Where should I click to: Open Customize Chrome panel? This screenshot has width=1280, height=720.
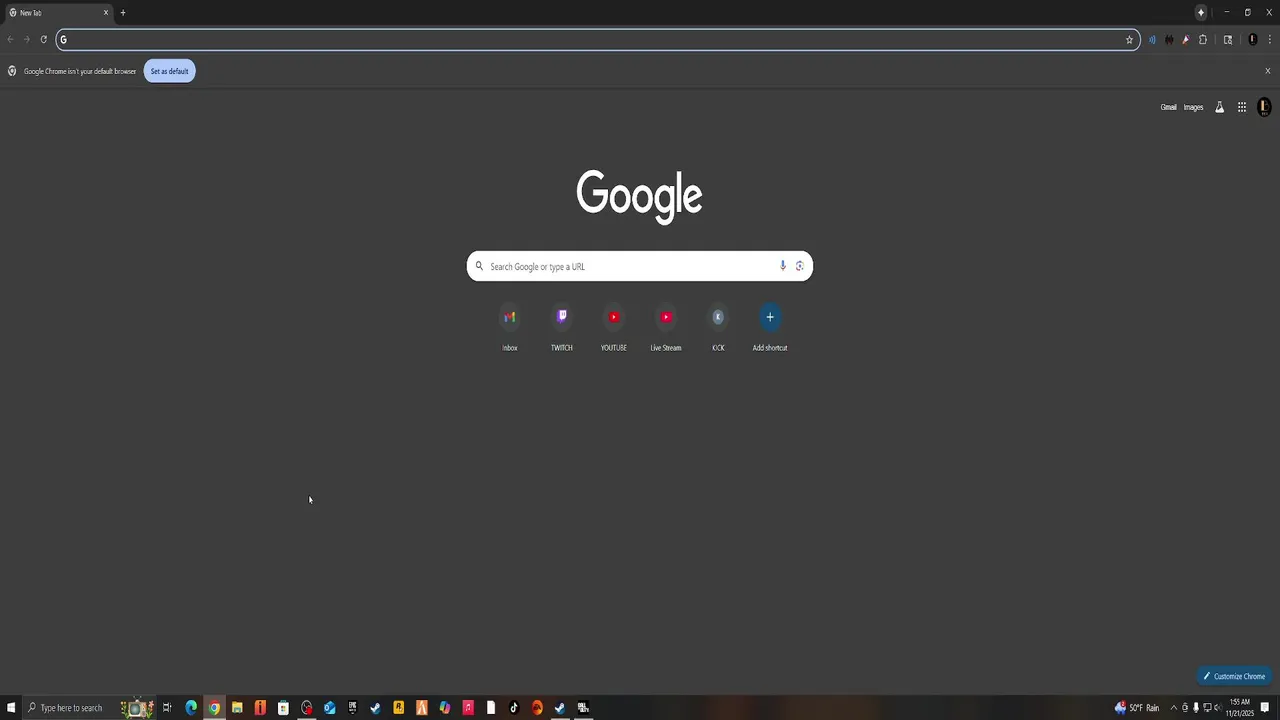1234,676
